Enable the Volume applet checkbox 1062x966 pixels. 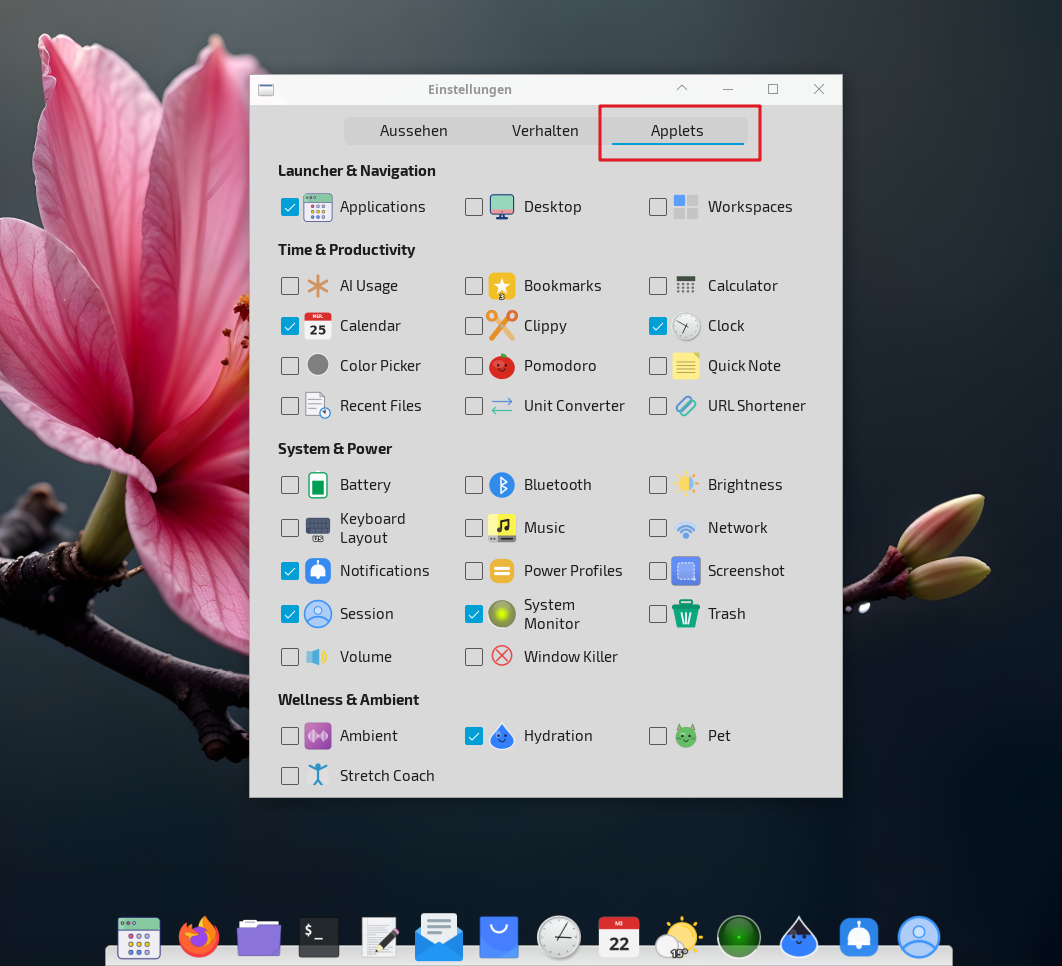290,657
